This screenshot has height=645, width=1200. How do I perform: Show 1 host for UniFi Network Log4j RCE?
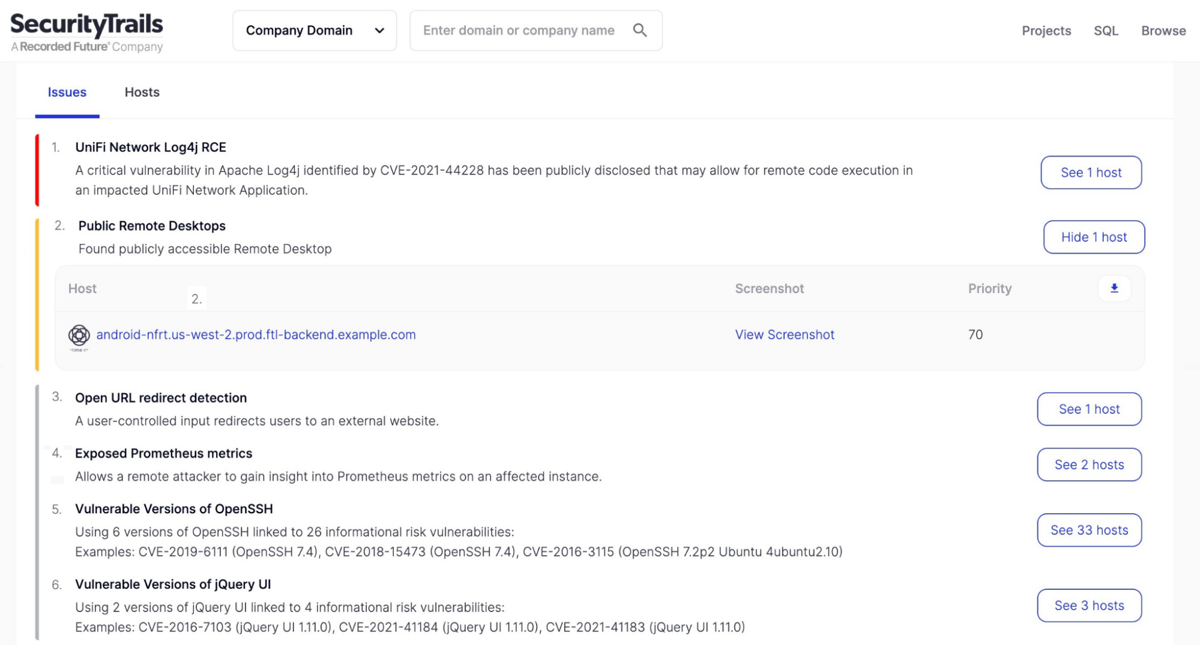point(1091,173)
